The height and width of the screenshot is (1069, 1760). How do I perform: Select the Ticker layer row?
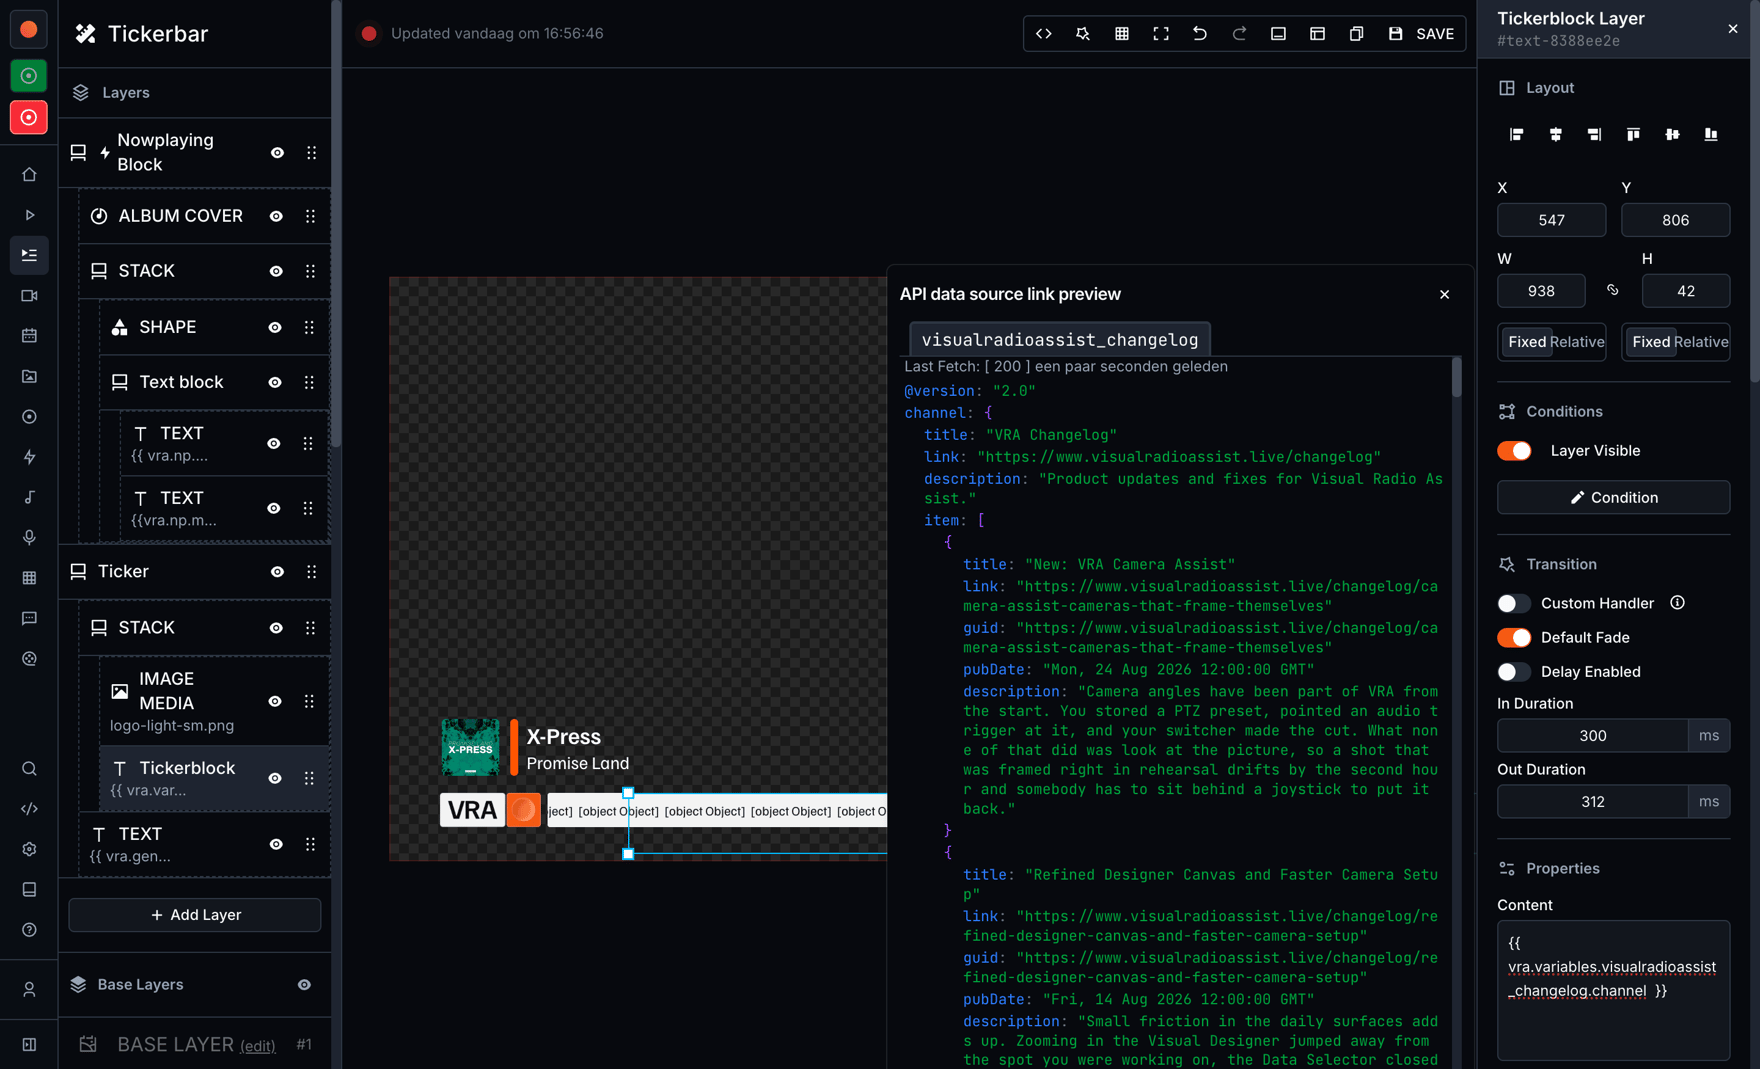click(194, 572)
